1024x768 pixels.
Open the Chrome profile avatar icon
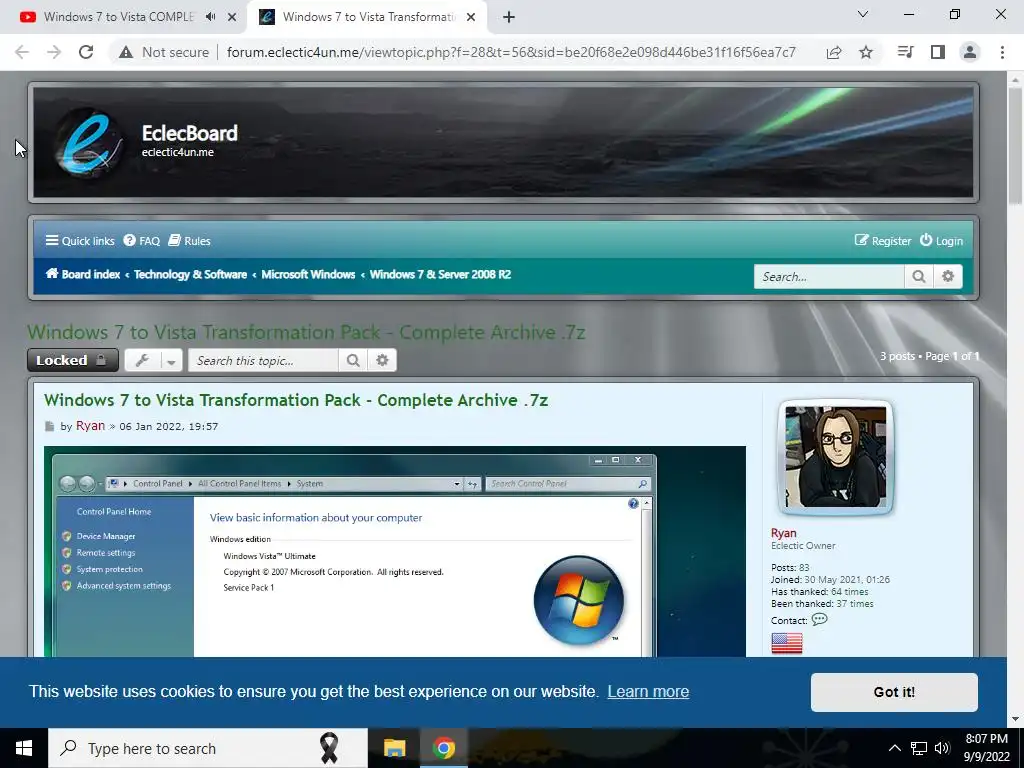coord(970,52)
